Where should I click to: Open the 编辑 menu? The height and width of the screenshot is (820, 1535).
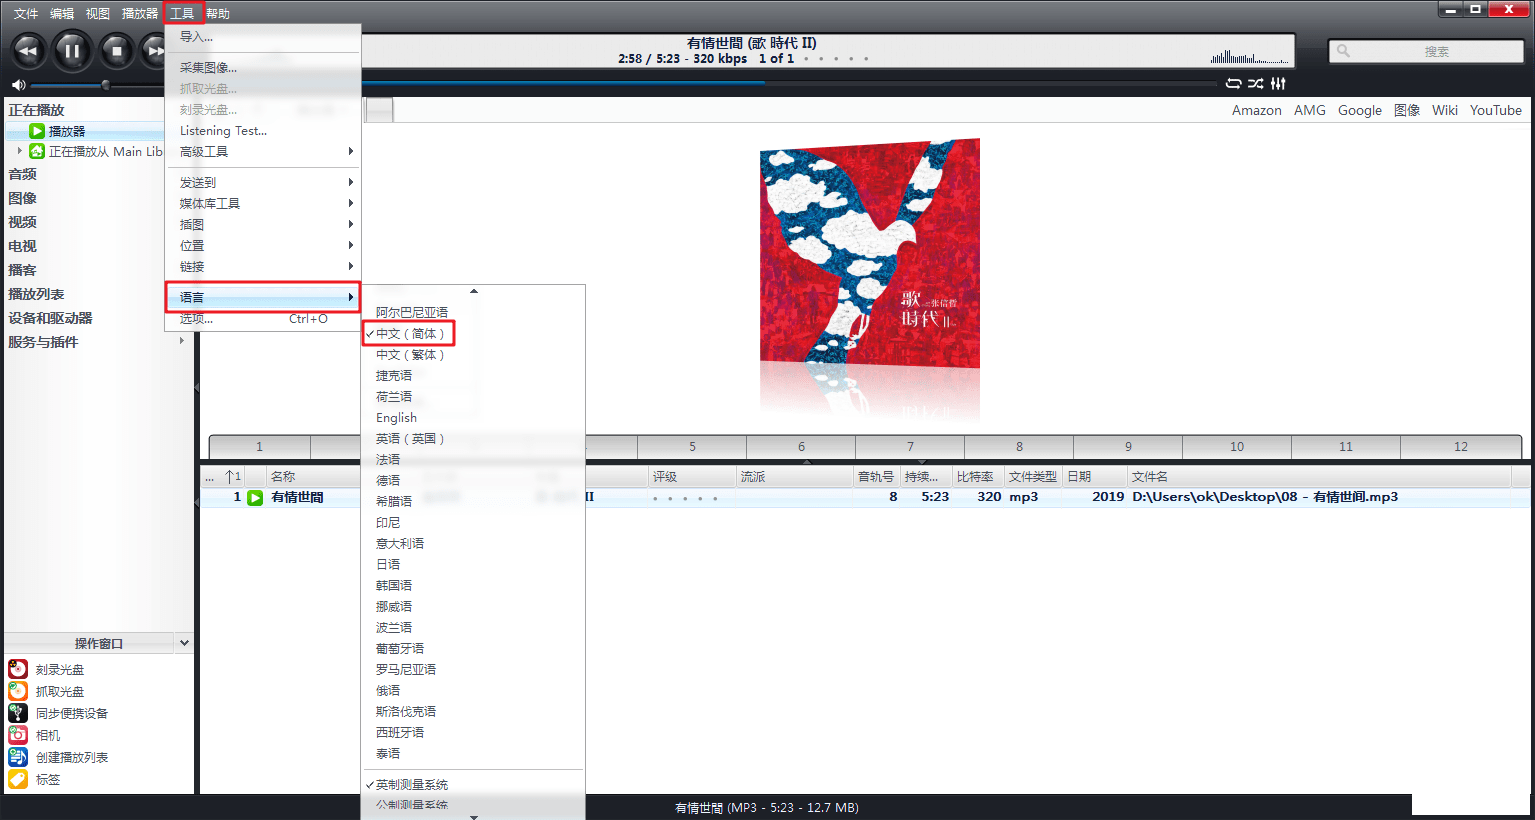(x=62, y=13)
